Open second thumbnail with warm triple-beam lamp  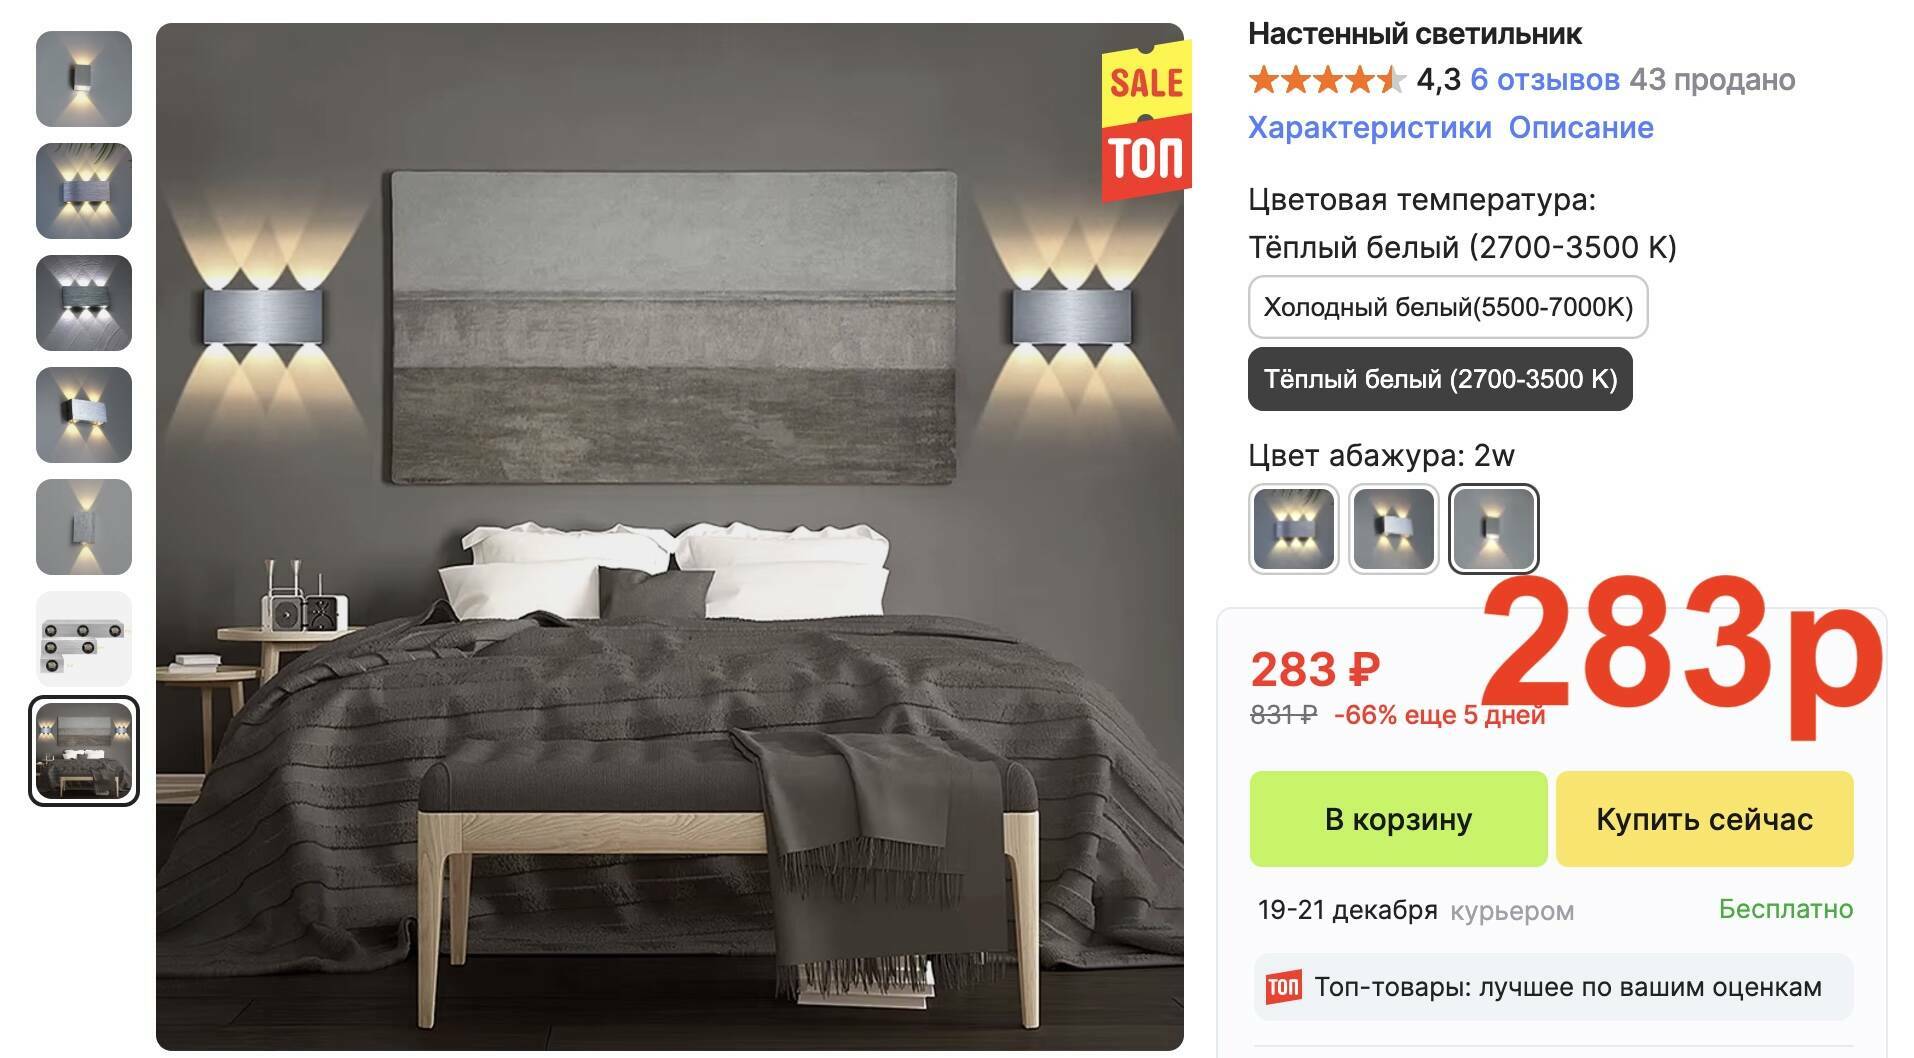pyautogui.click(x=84, y=191)
